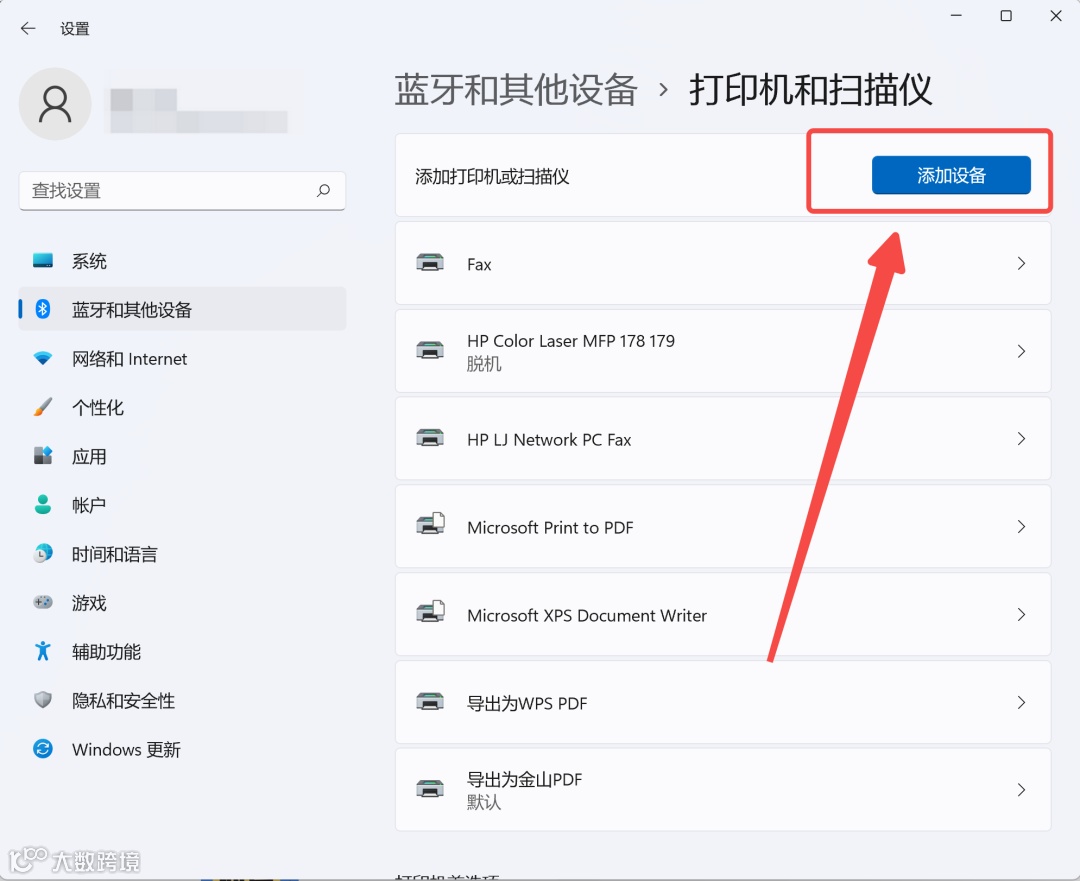Screen dimensions: 1080x881
Task: Open the 导出为WPS PDF chevron
Action: (1021, 703)
